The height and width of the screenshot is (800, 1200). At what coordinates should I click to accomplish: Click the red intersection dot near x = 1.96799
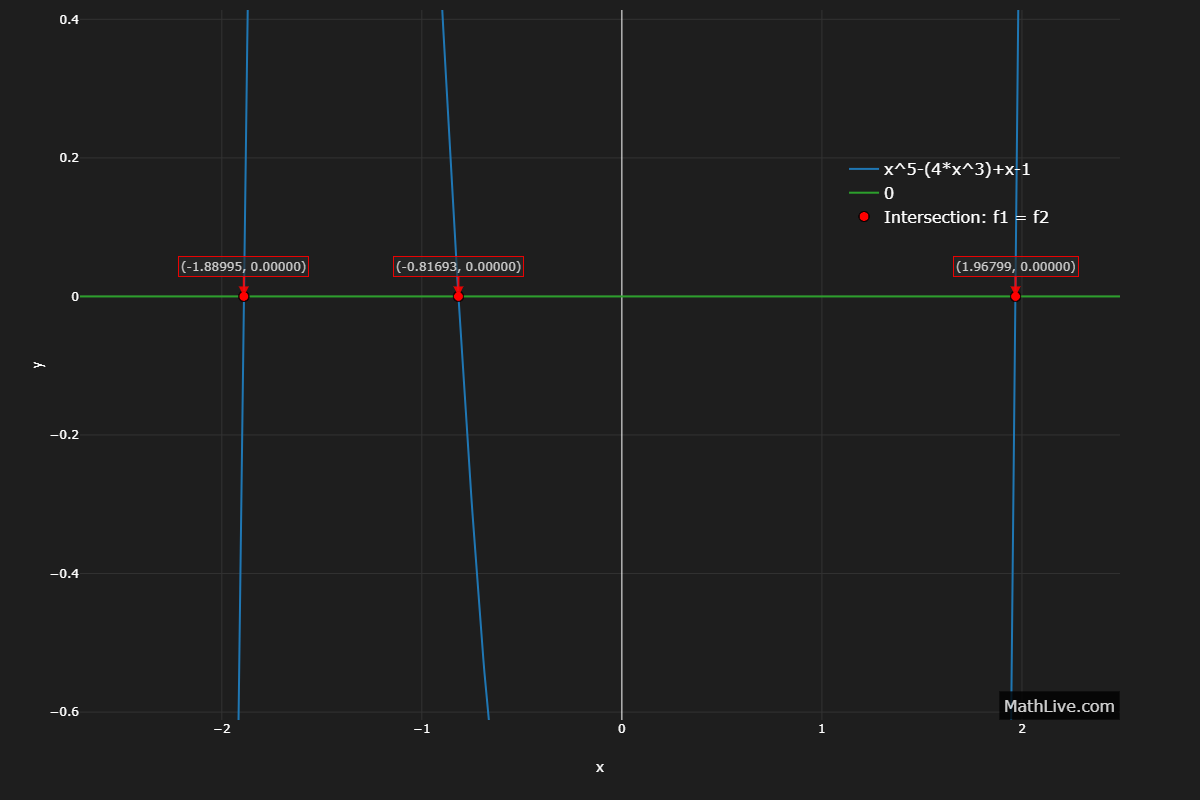tap(1015, 296)
